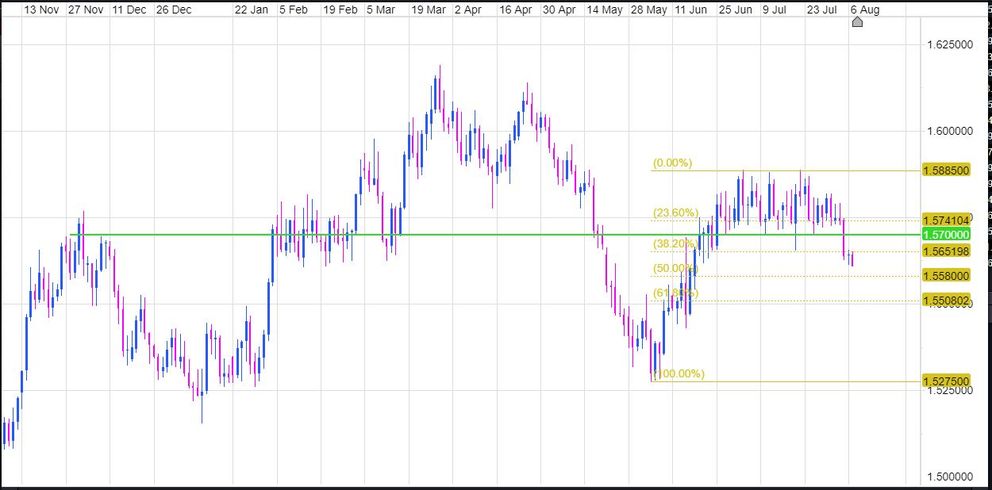The height and width of the screenshot is (490, 992).
Task: Click the 1.600000 price axis value
Action: (950, 132)
